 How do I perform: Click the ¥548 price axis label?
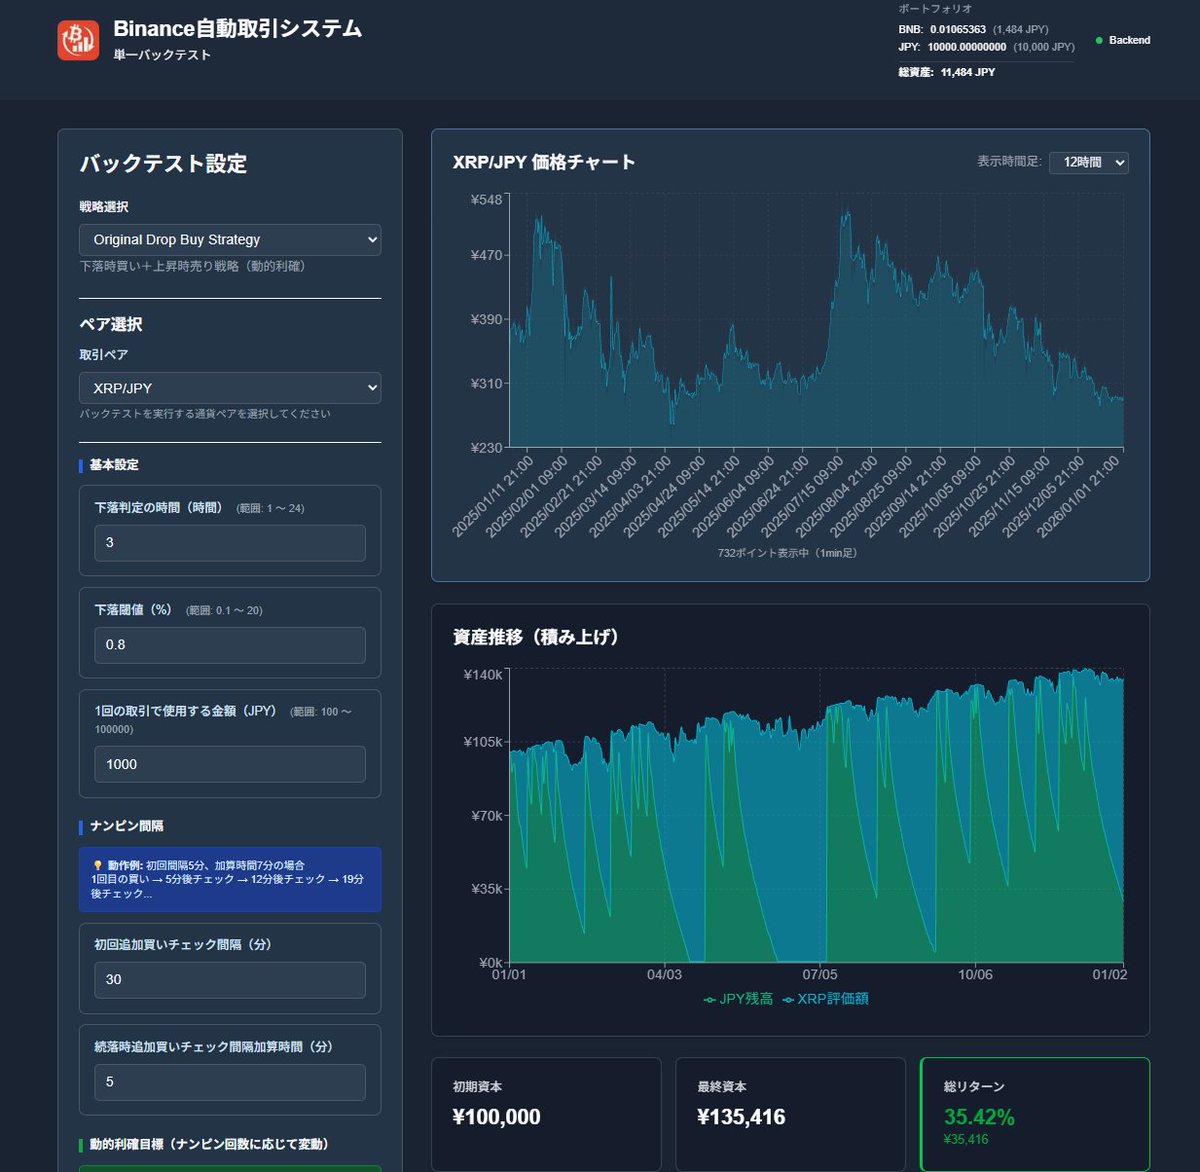[487, 200]
